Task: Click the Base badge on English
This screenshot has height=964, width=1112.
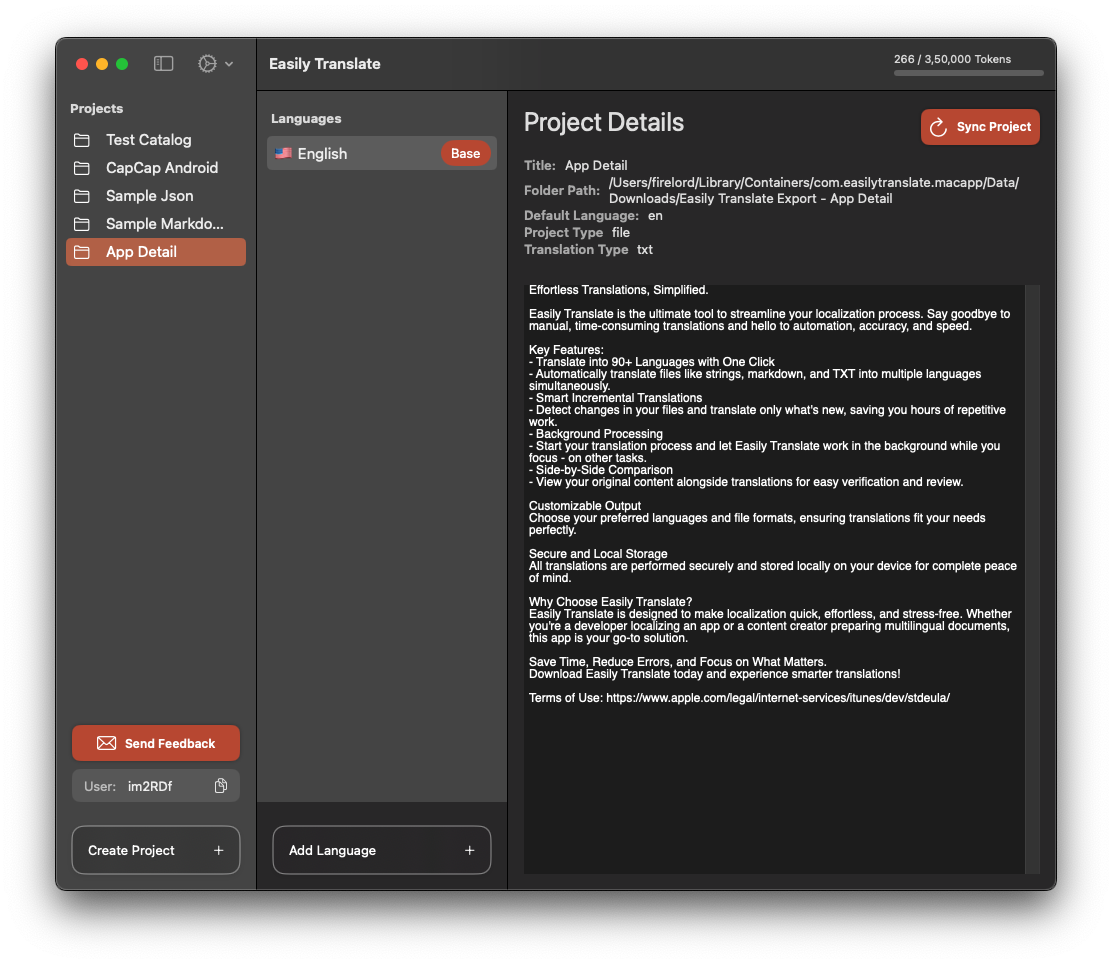Action: pyautogui.click(x=465, y=153)
